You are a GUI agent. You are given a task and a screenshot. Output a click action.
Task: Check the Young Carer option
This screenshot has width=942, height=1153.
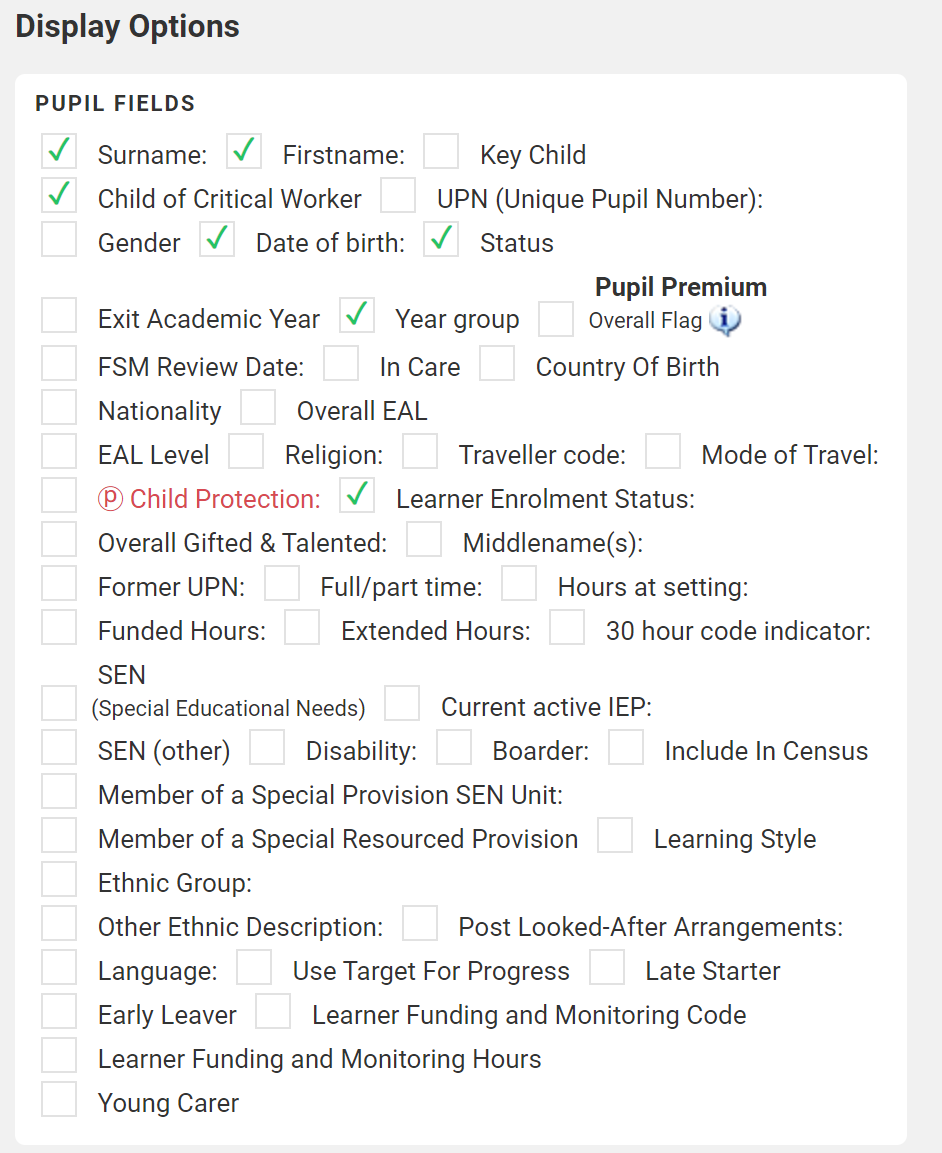pos(59,1098)
